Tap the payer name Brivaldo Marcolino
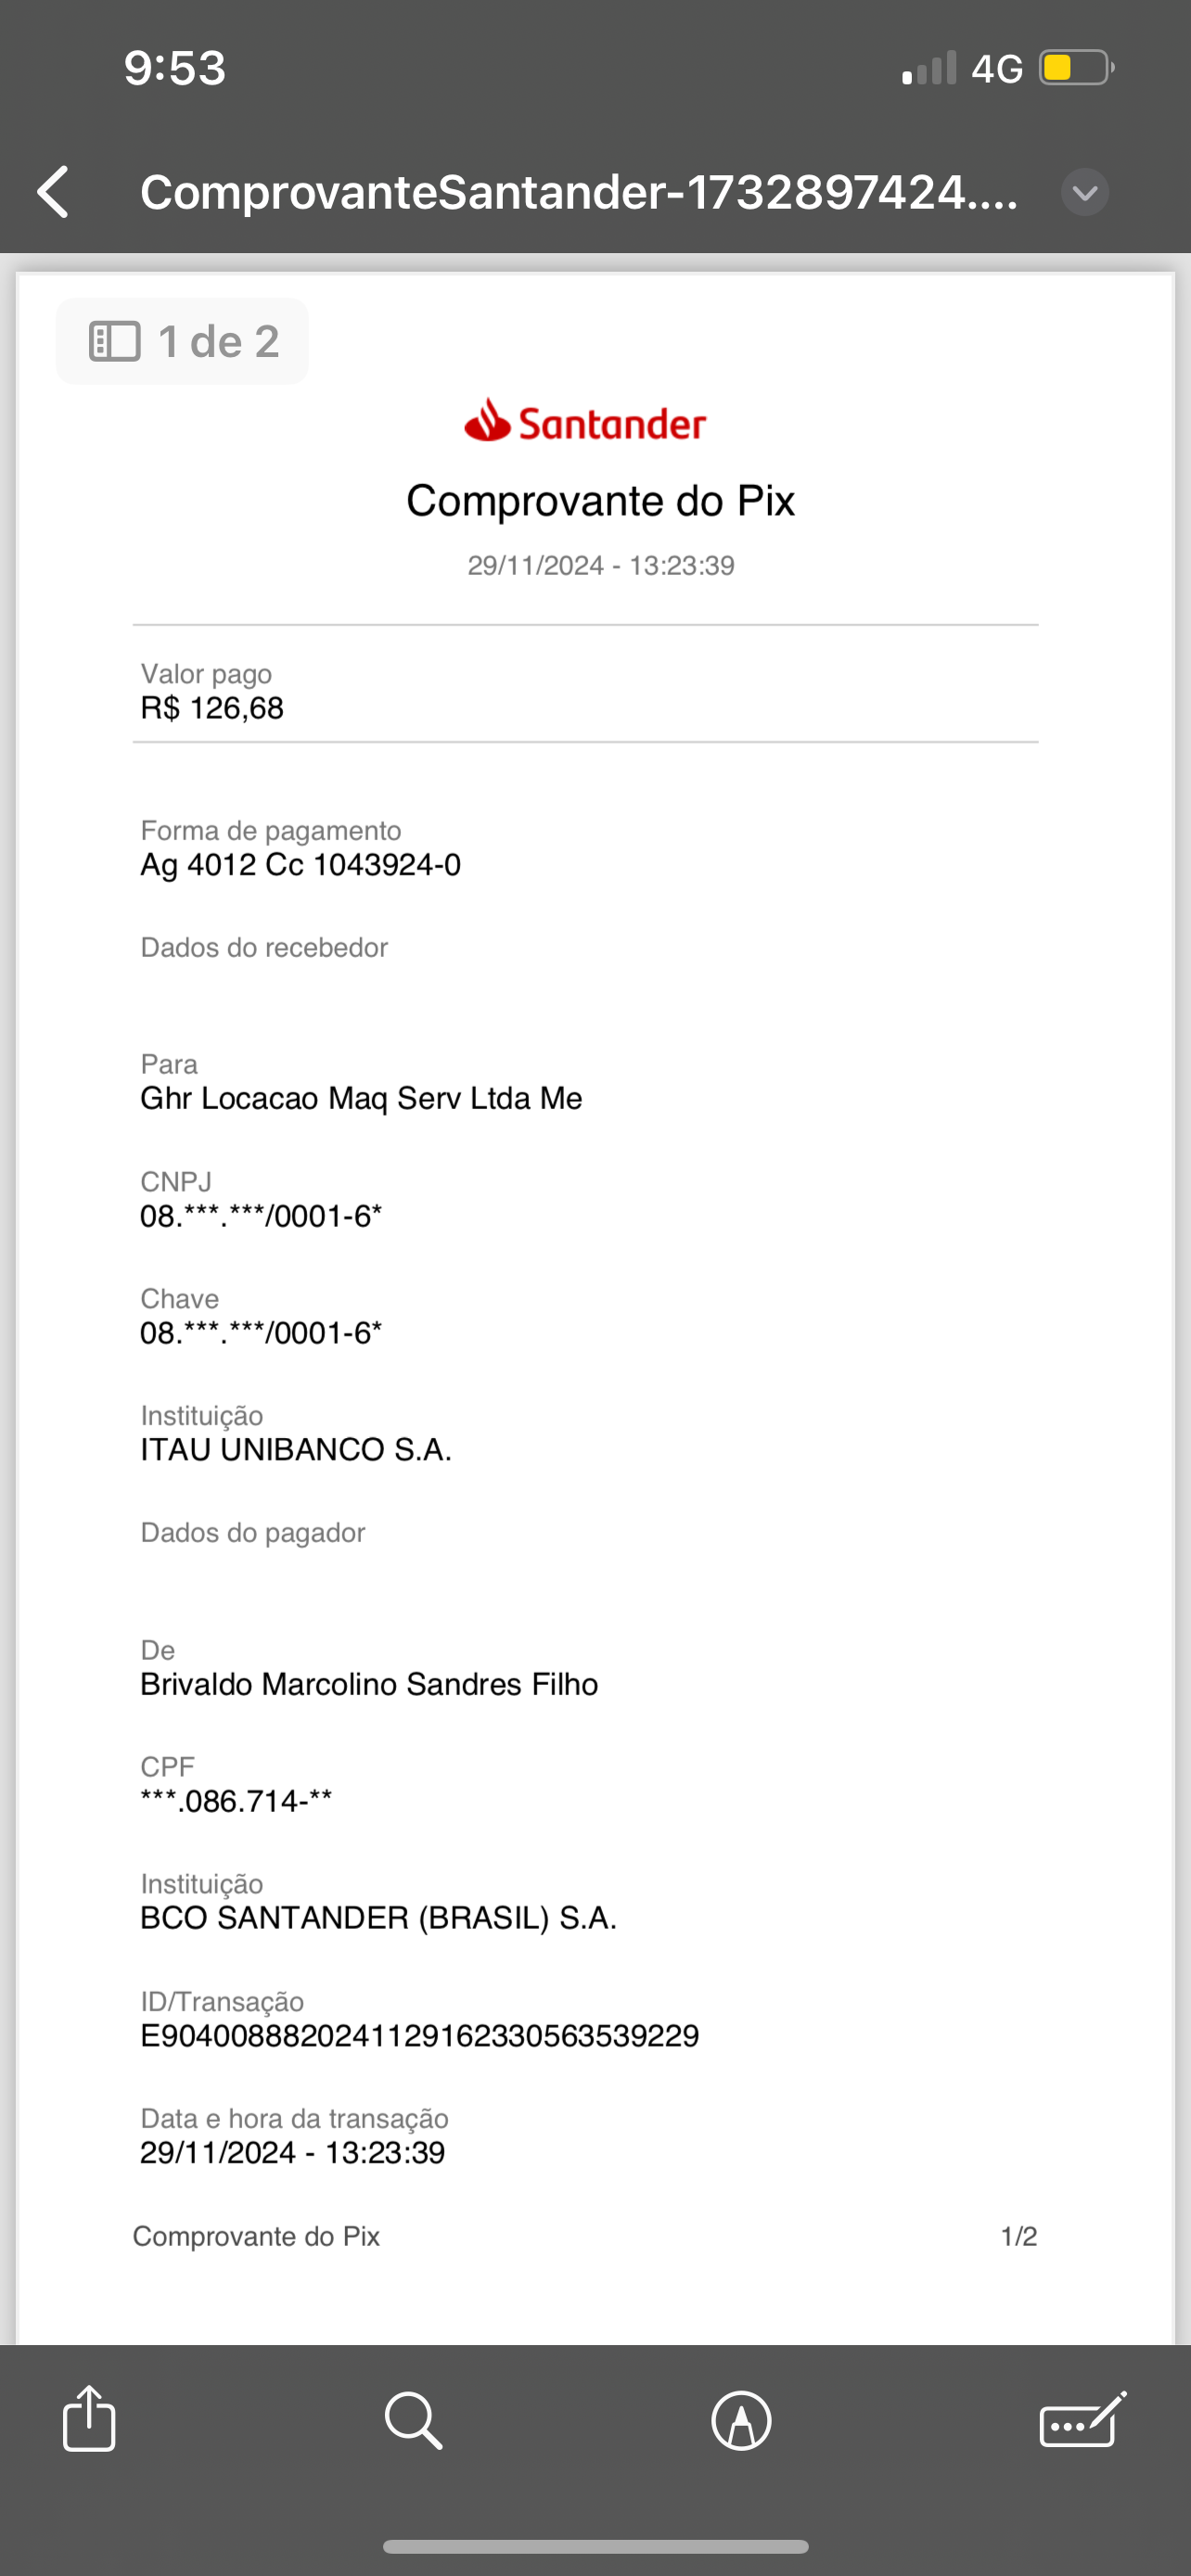Screen dimensions: 1191x2576 pos(369,1684)
